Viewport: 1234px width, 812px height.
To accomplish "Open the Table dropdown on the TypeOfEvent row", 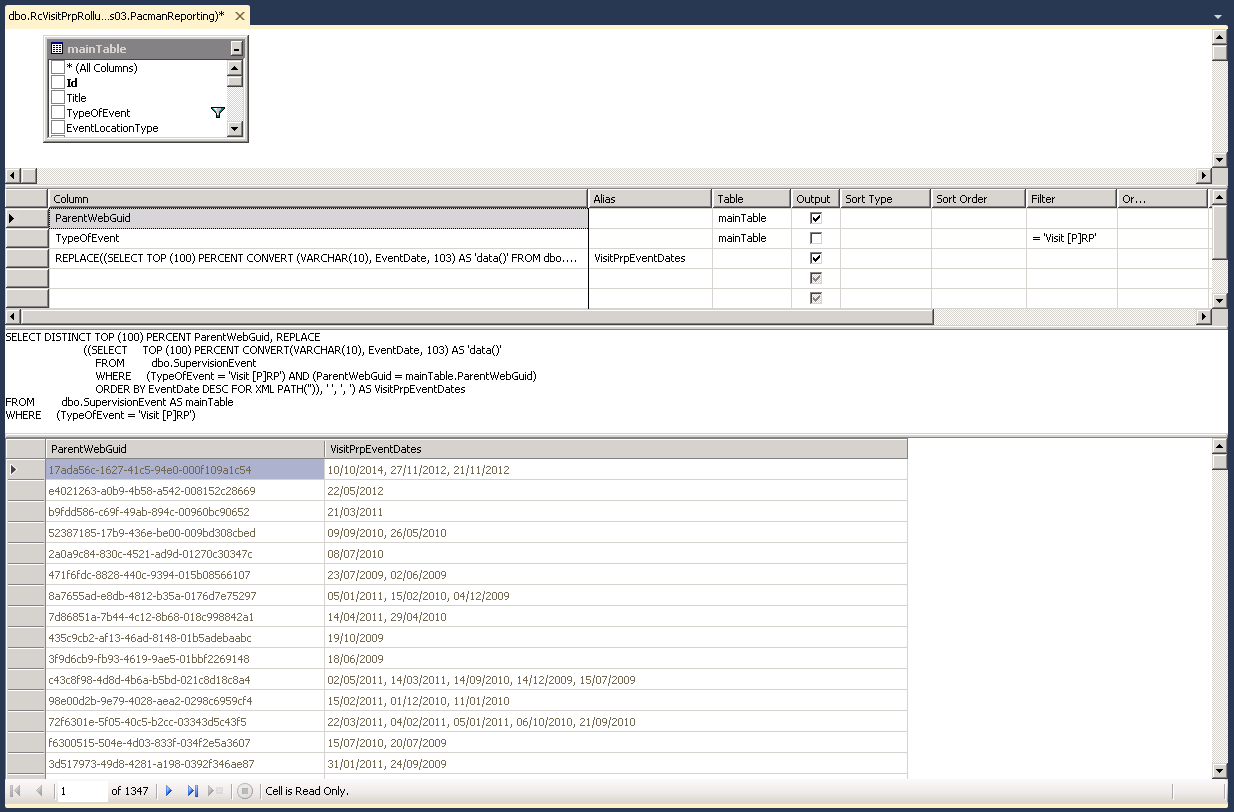I will click(752, 238).
